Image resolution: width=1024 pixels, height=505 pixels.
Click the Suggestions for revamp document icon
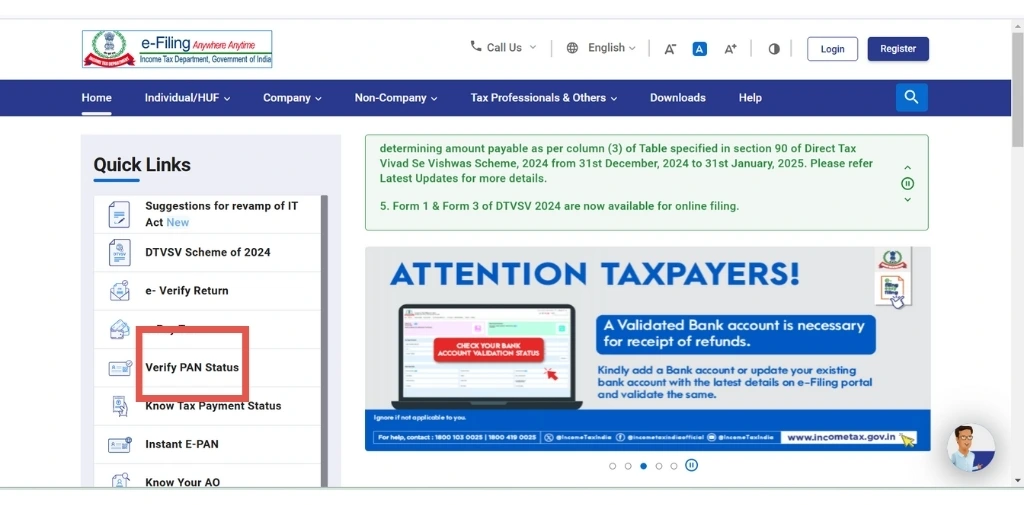pyautogui.click(x=120, y=214)
